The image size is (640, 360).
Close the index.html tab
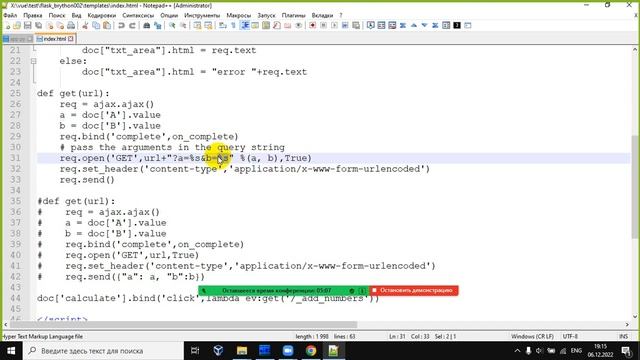click(71, 38)
